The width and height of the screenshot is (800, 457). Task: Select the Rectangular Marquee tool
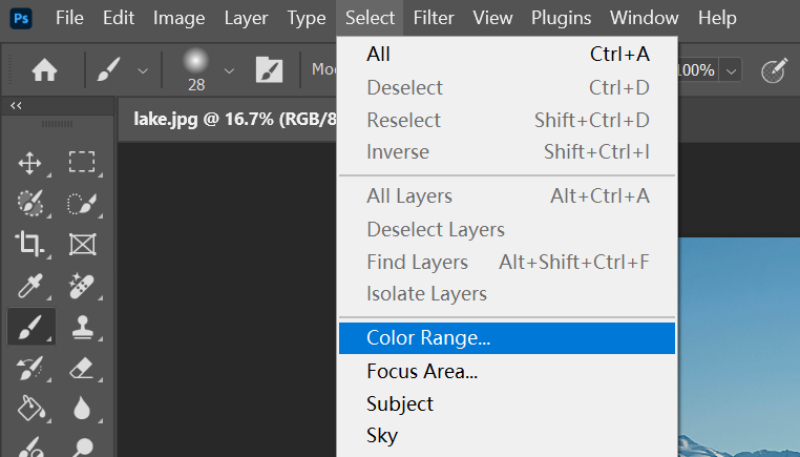coord(81,163)
